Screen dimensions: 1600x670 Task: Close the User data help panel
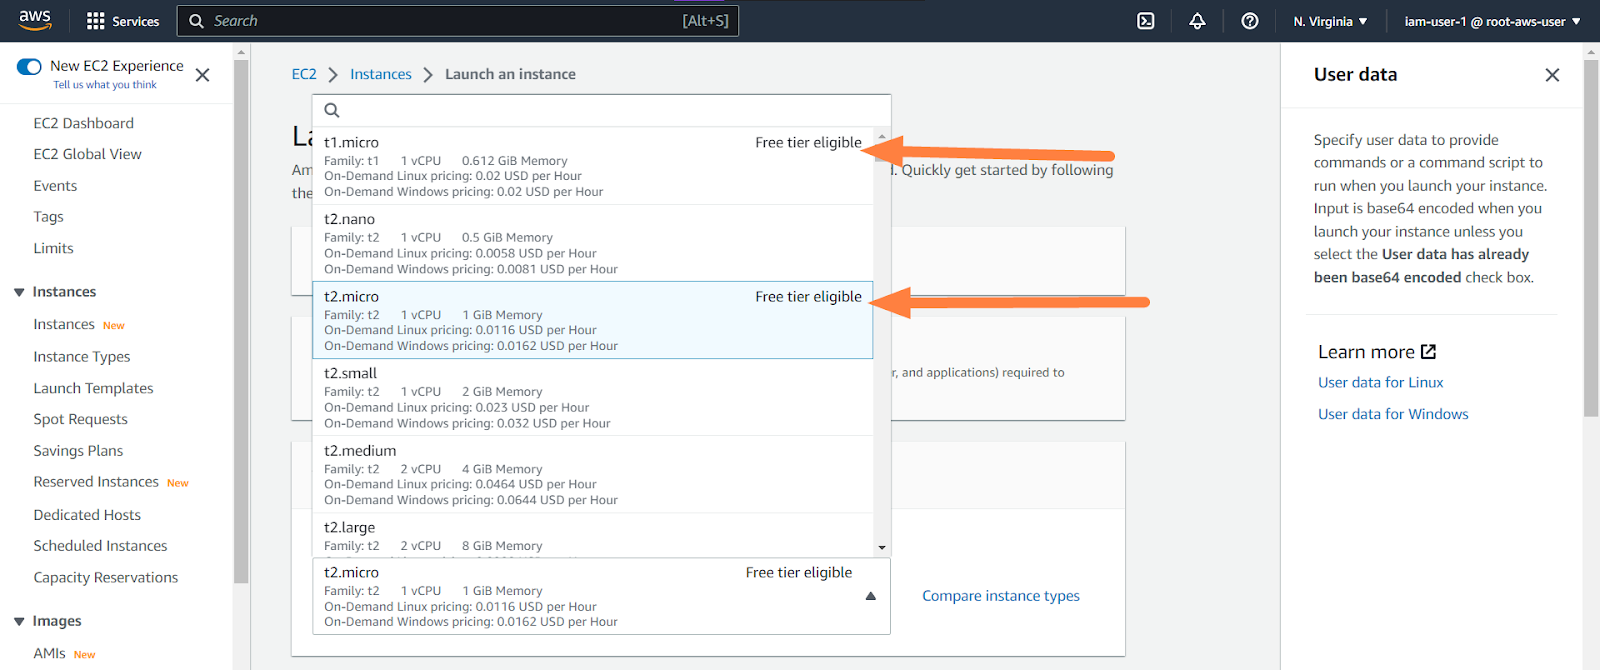[x=1552, y=75]
